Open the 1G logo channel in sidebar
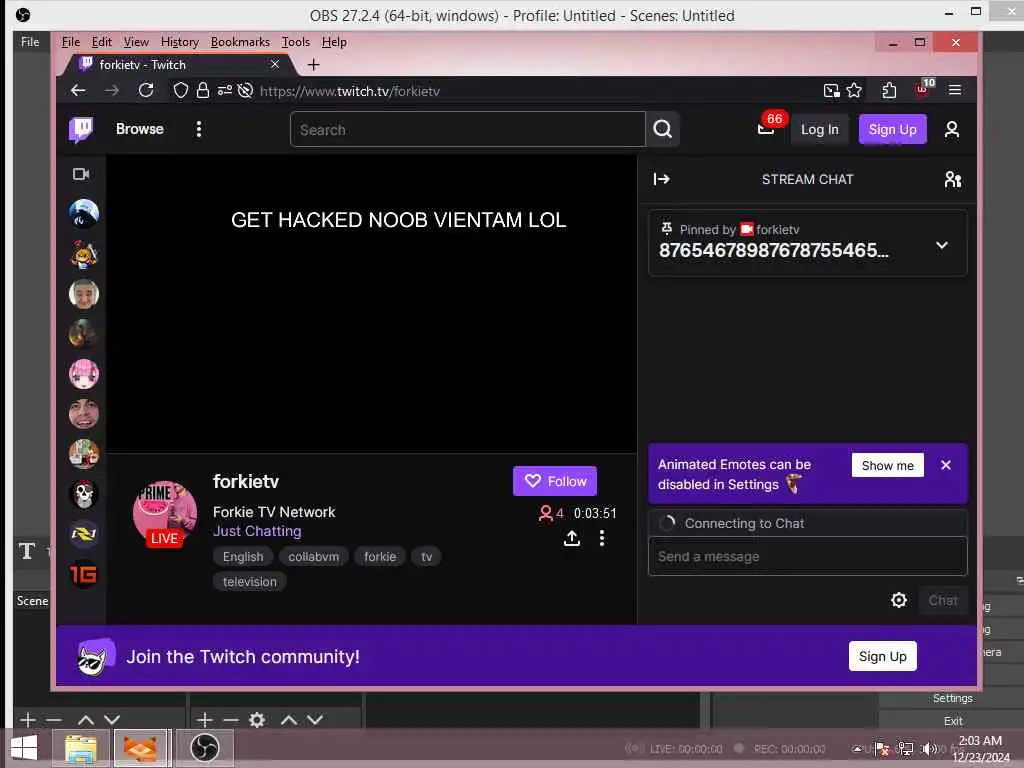 [x=84, y=574]
